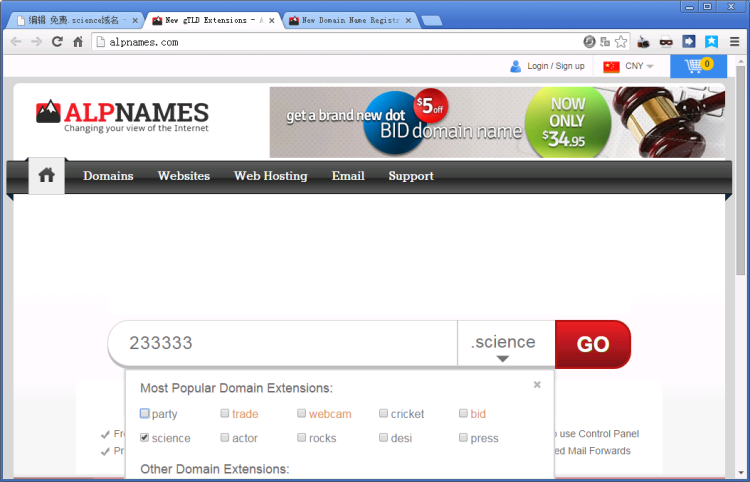The width and height of the screenshot is (750, 482).
Task: Click the scrollbar up arrow
Action: coord(740,59)
